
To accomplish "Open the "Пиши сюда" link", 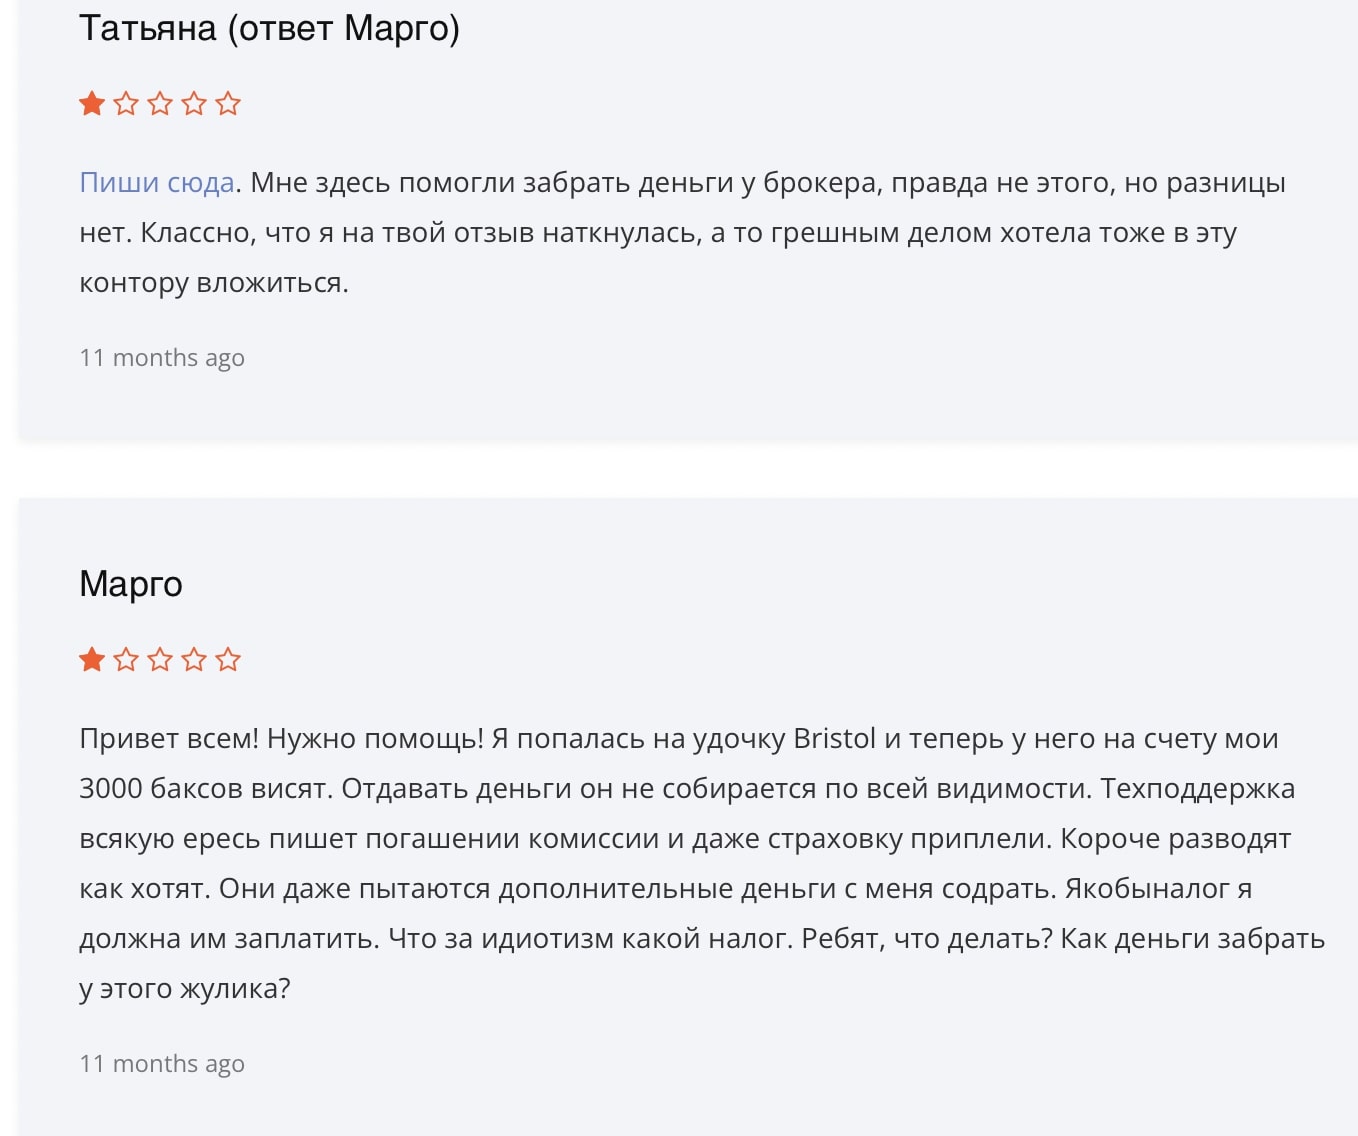I will [x=157, y=183].
